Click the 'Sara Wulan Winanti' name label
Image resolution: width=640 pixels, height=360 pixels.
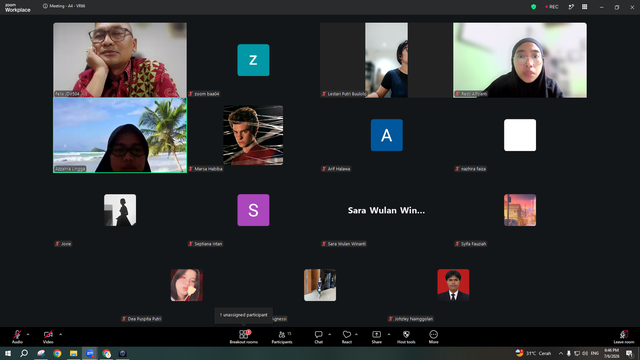(347, 244)
